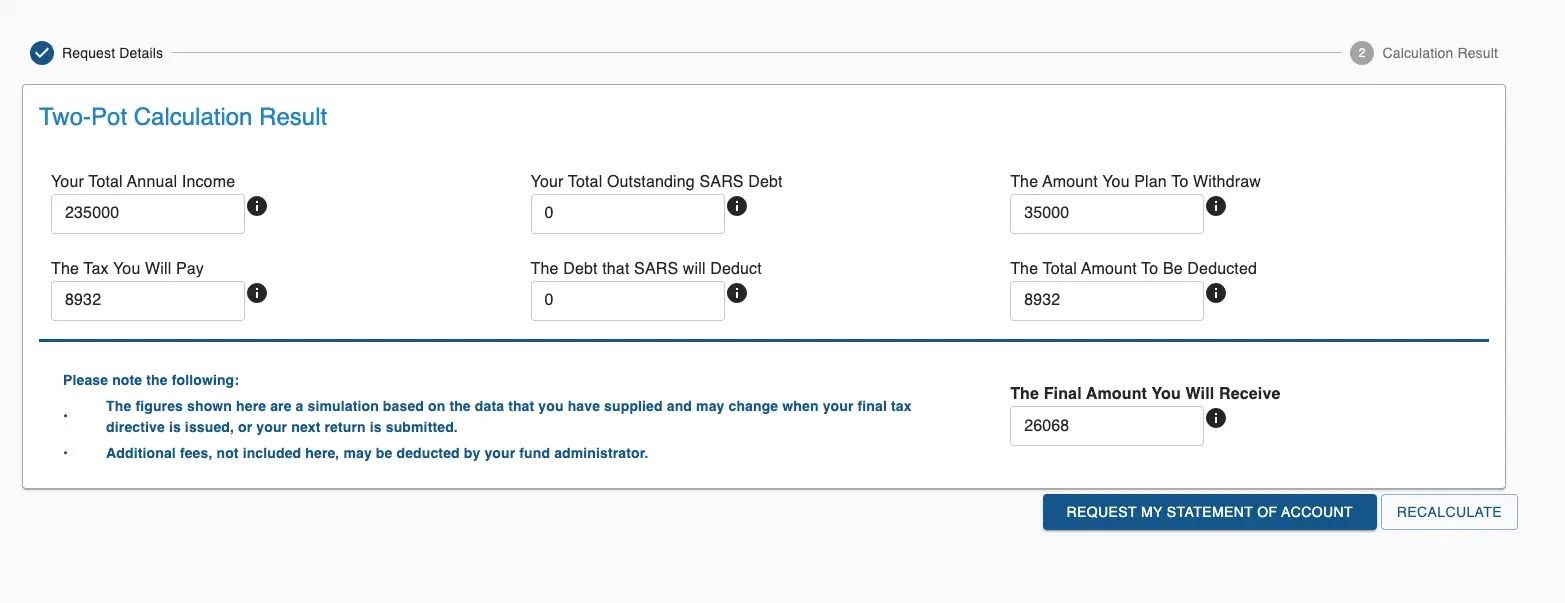Focus the Total Outstanding SARS Debt field
The width and height of the screenshot is (1565, 603).
[627, 213]
